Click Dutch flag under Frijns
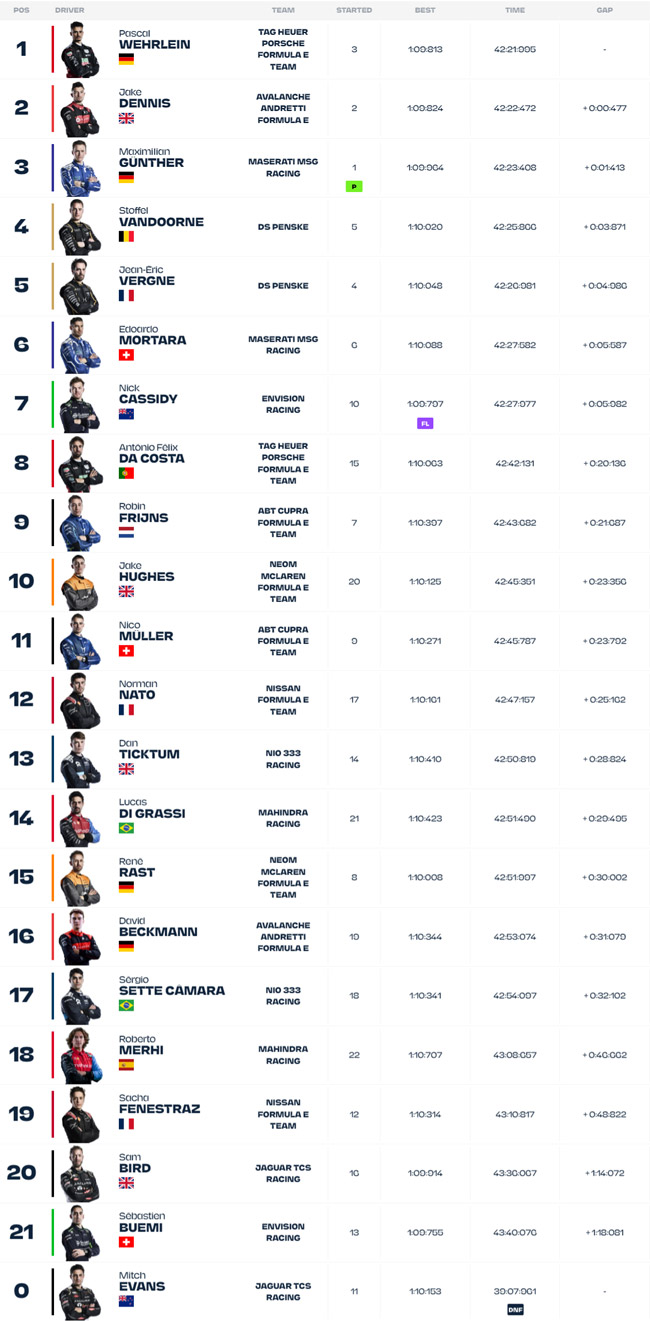650x1321 pixels. 126,532
